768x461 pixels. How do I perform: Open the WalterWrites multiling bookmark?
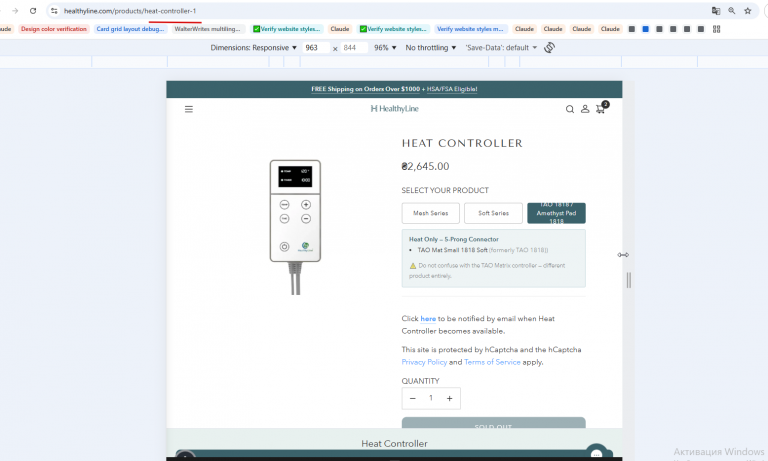208,29
